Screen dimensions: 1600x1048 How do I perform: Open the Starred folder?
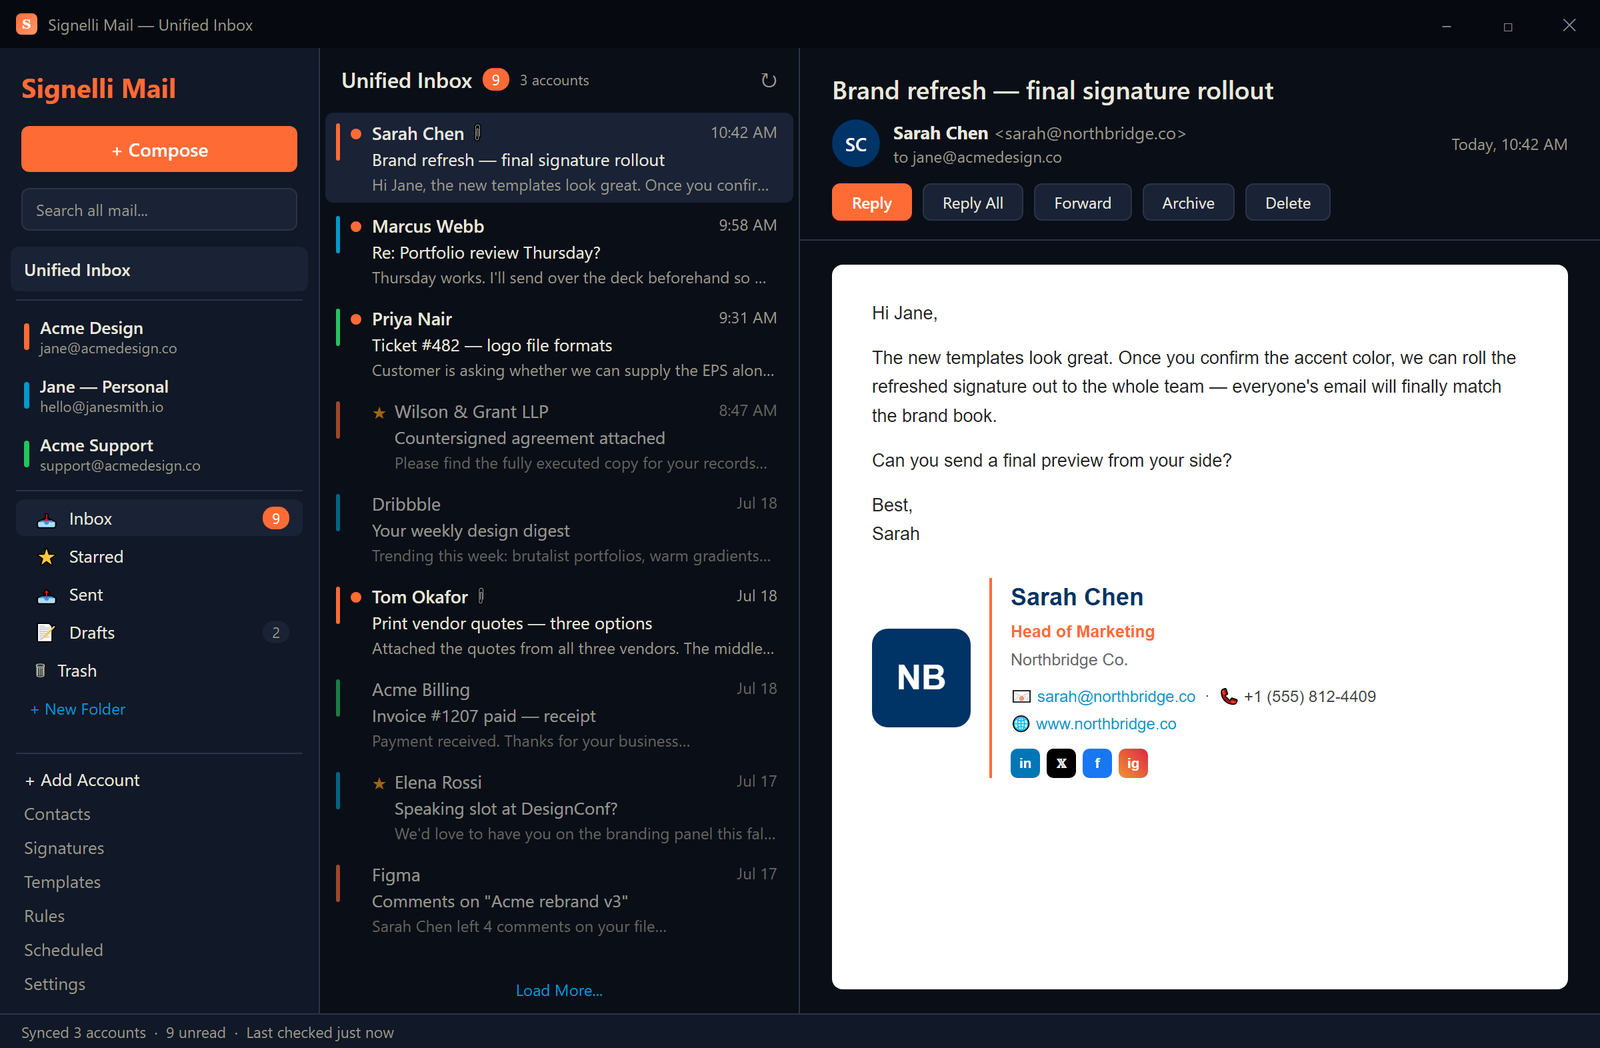click(159, 557)
